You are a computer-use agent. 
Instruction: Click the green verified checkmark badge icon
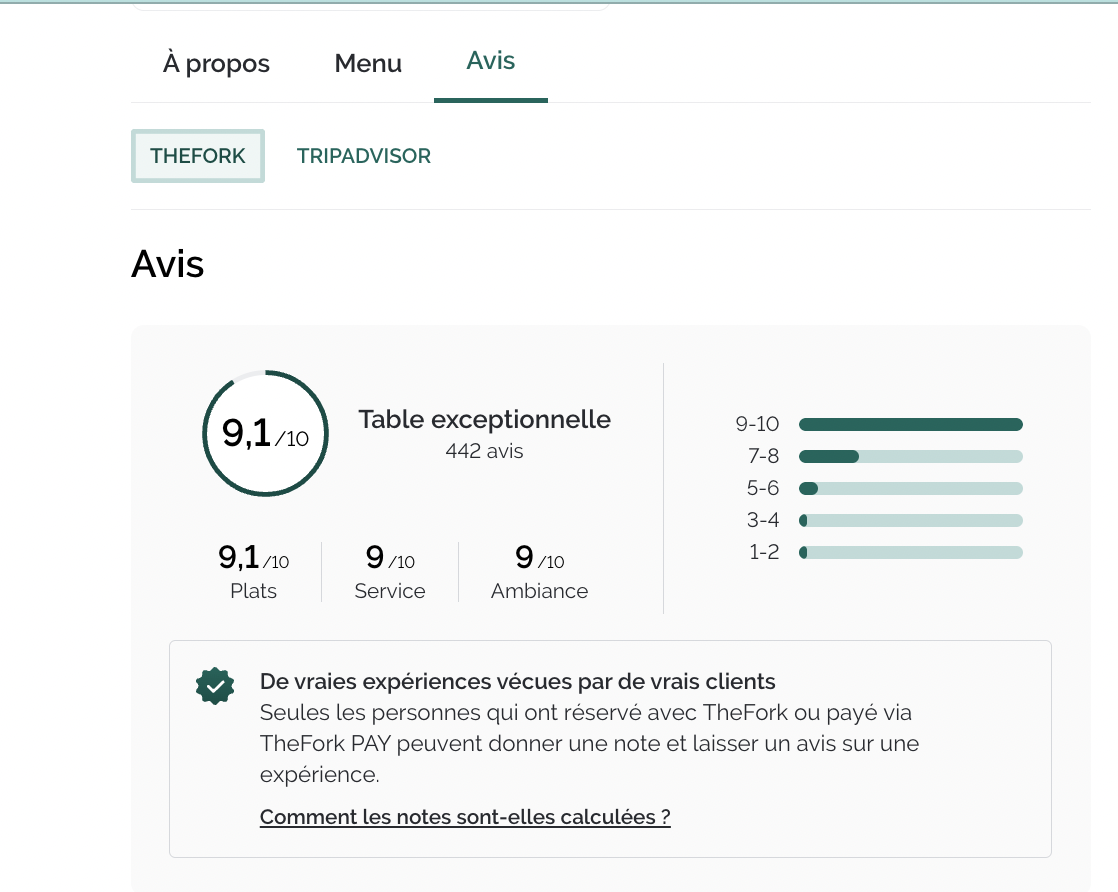click(215, 686)
